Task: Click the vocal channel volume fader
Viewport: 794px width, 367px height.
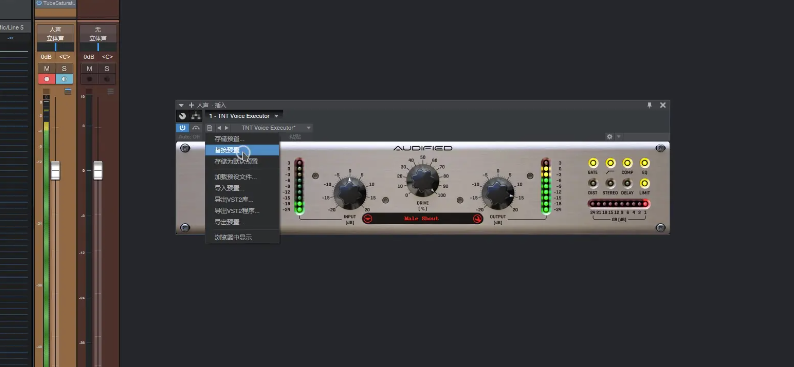Action: click(55, 170)
